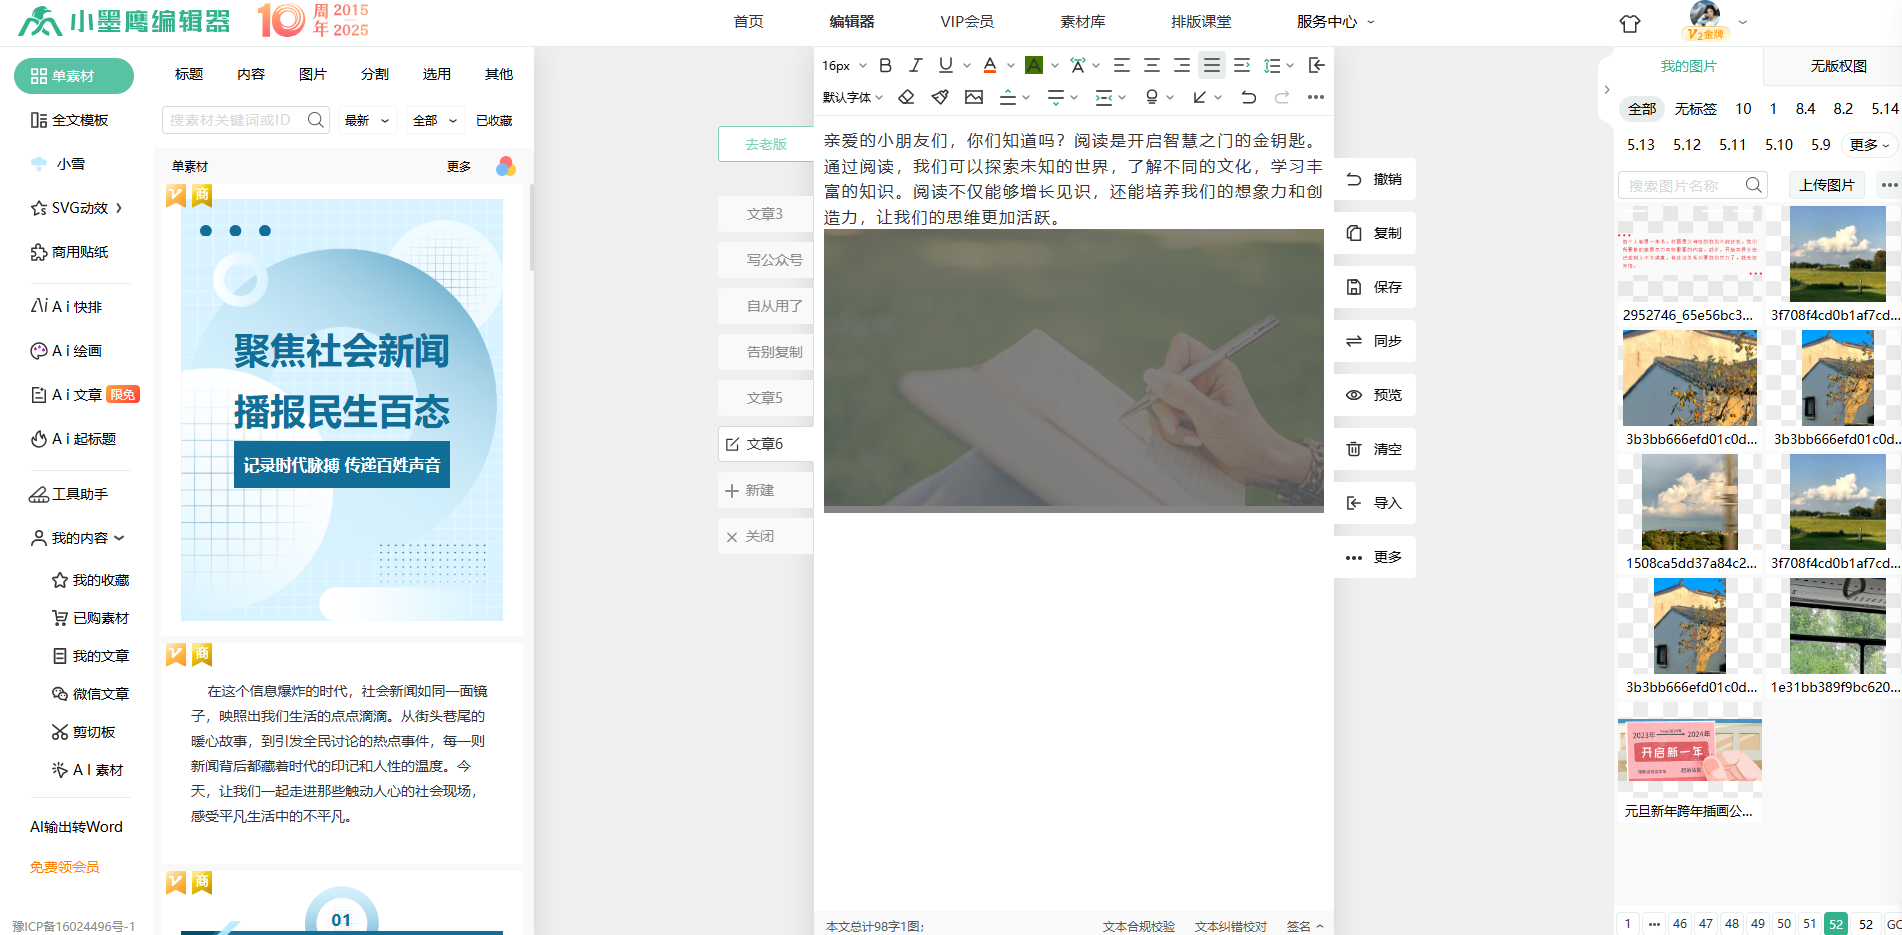Enable justify text alignment
This screenshot has height=935, width=1902.
(x=1211, y=65)
